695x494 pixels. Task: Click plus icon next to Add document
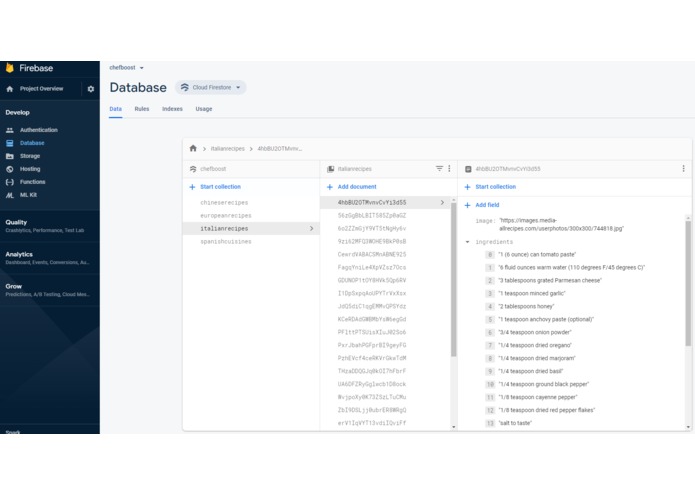(330, 187)
